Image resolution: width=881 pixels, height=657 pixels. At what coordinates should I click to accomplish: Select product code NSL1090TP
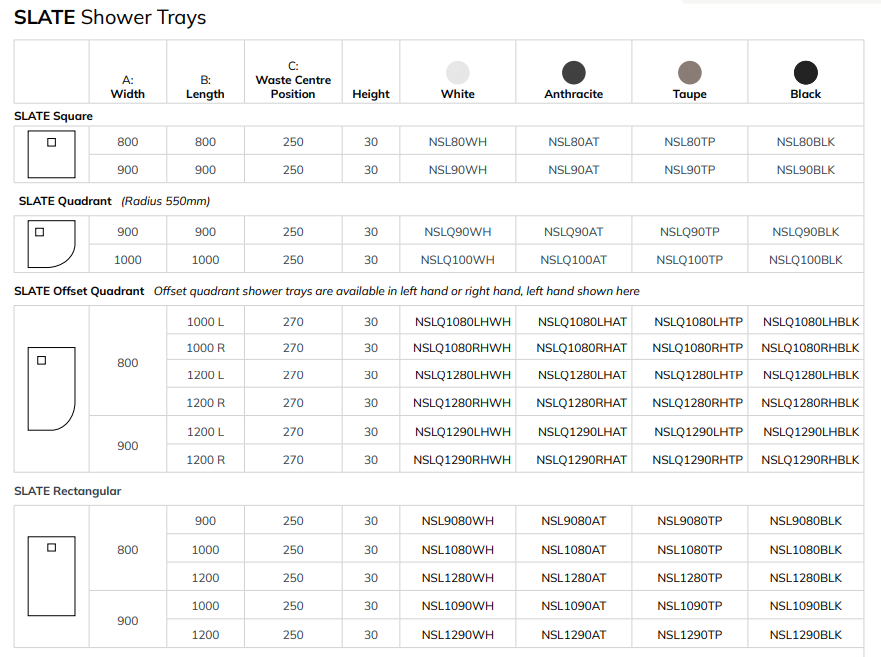[689, 606]
